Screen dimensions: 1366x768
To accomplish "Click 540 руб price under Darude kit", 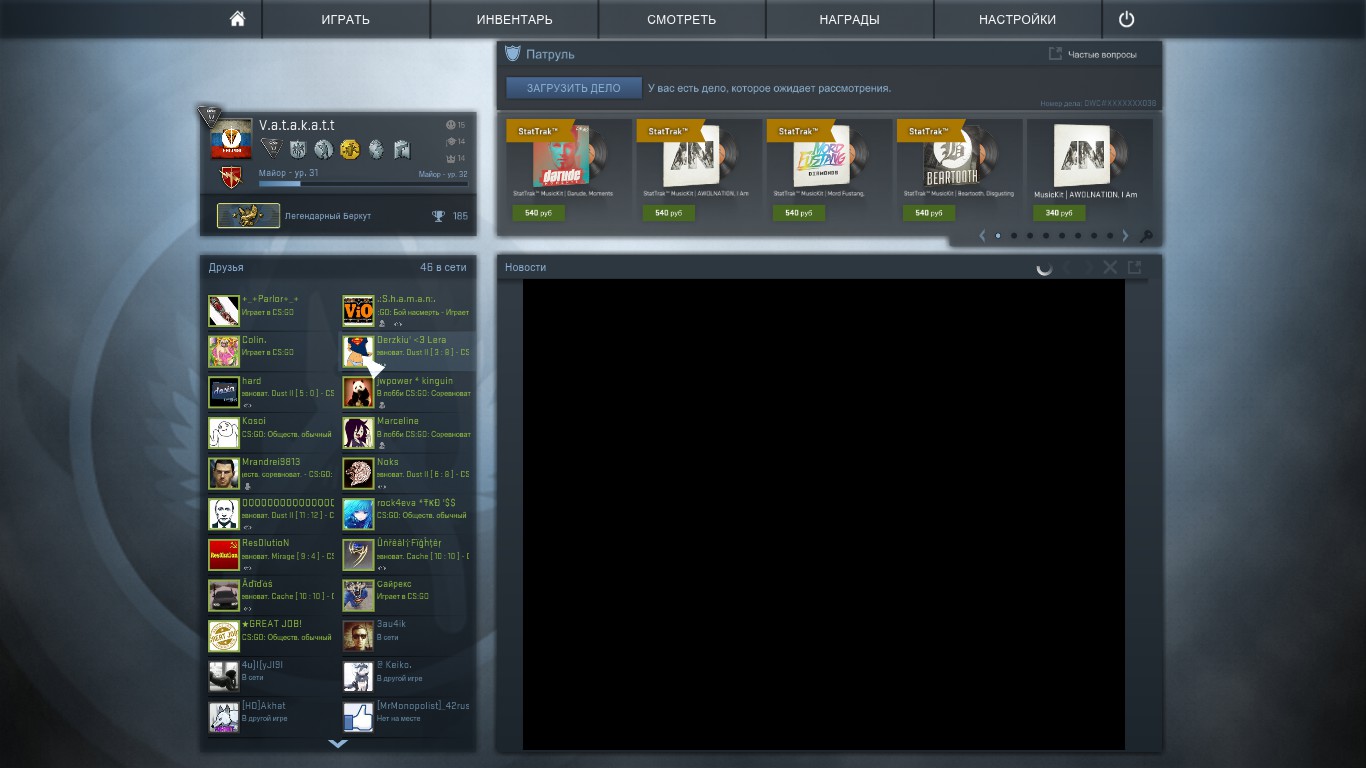I will (x=539, y=213).
